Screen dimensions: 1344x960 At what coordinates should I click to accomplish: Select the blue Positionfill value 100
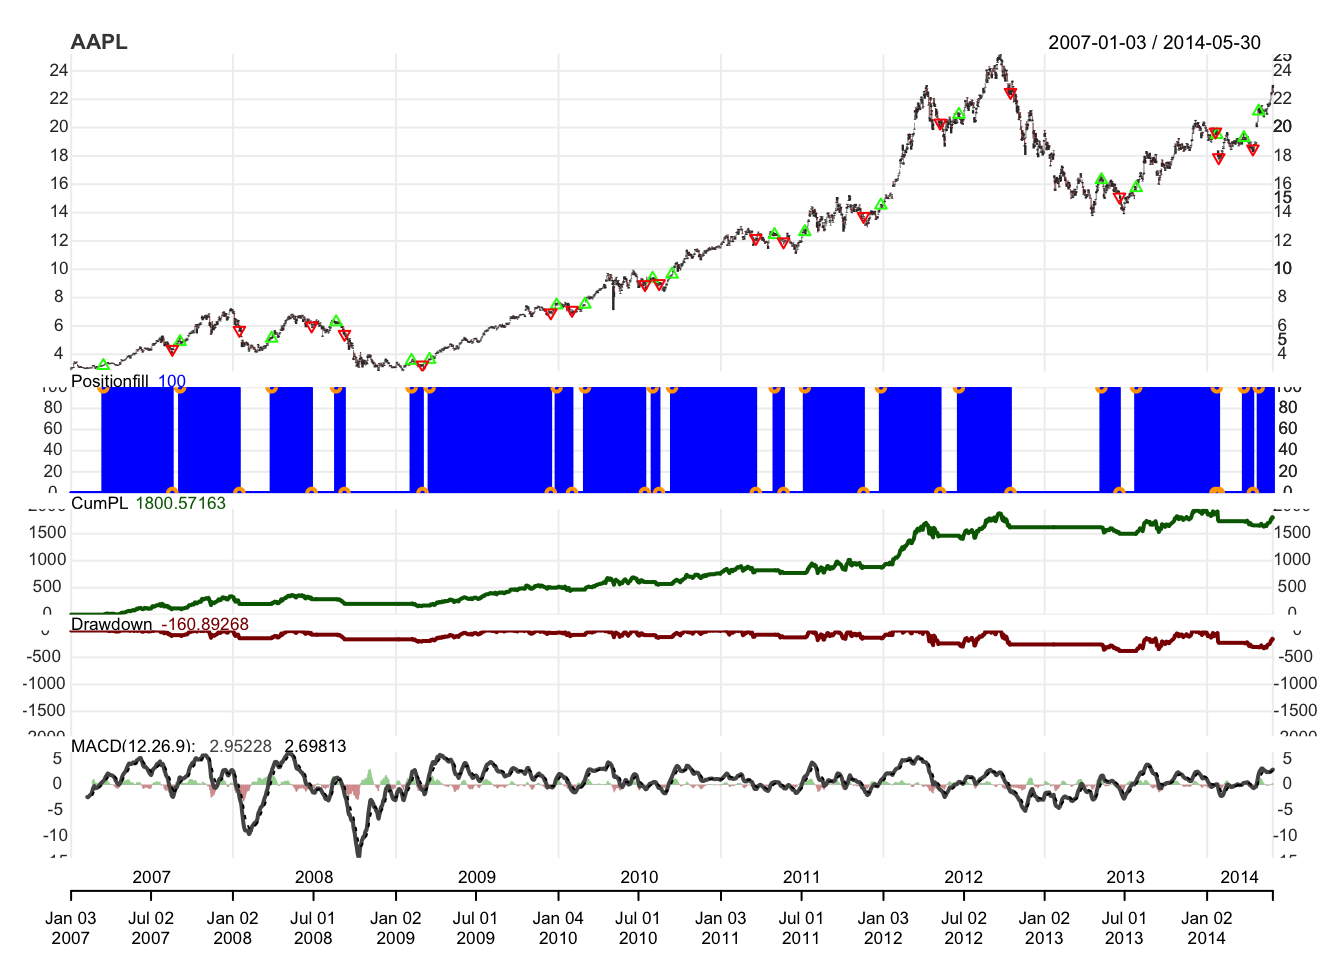(x=172, y=381)
